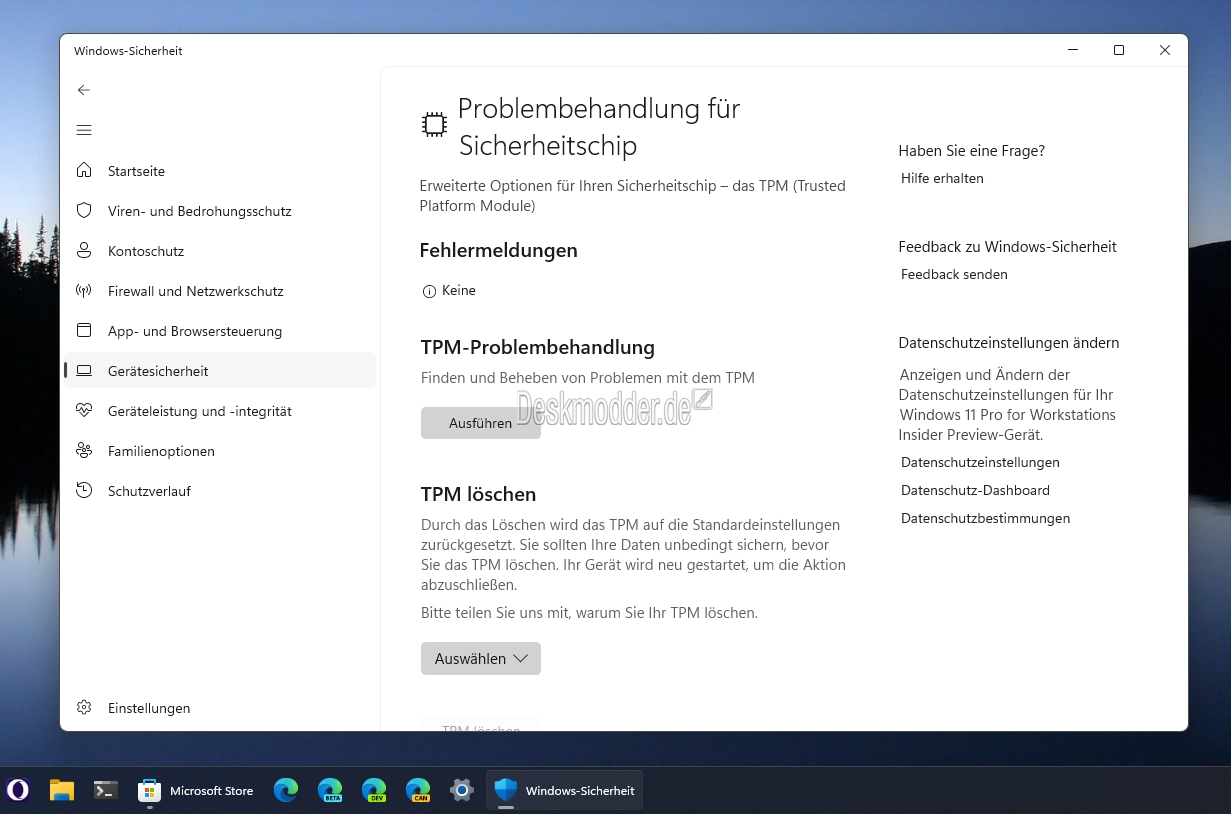
Task: Open the Feedback senden link
Action: (x=954, y=274)
